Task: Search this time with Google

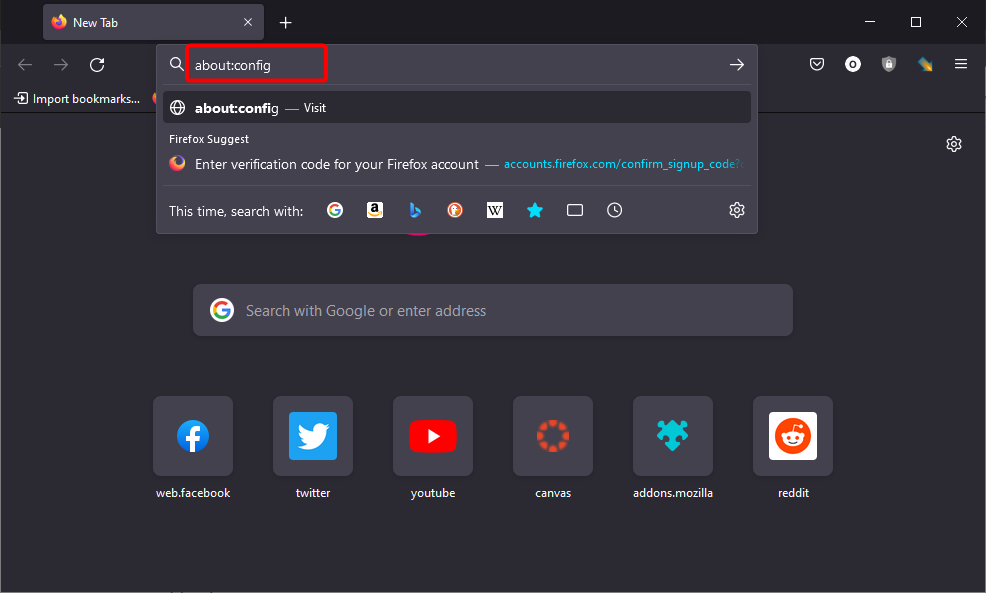Action: [335, 210]
